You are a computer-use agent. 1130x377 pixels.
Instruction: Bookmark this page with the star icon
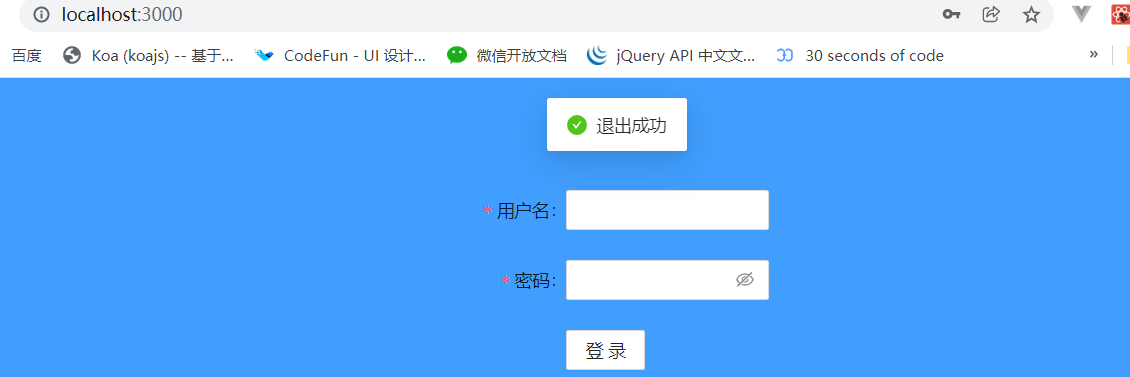tap(1031, 14)
